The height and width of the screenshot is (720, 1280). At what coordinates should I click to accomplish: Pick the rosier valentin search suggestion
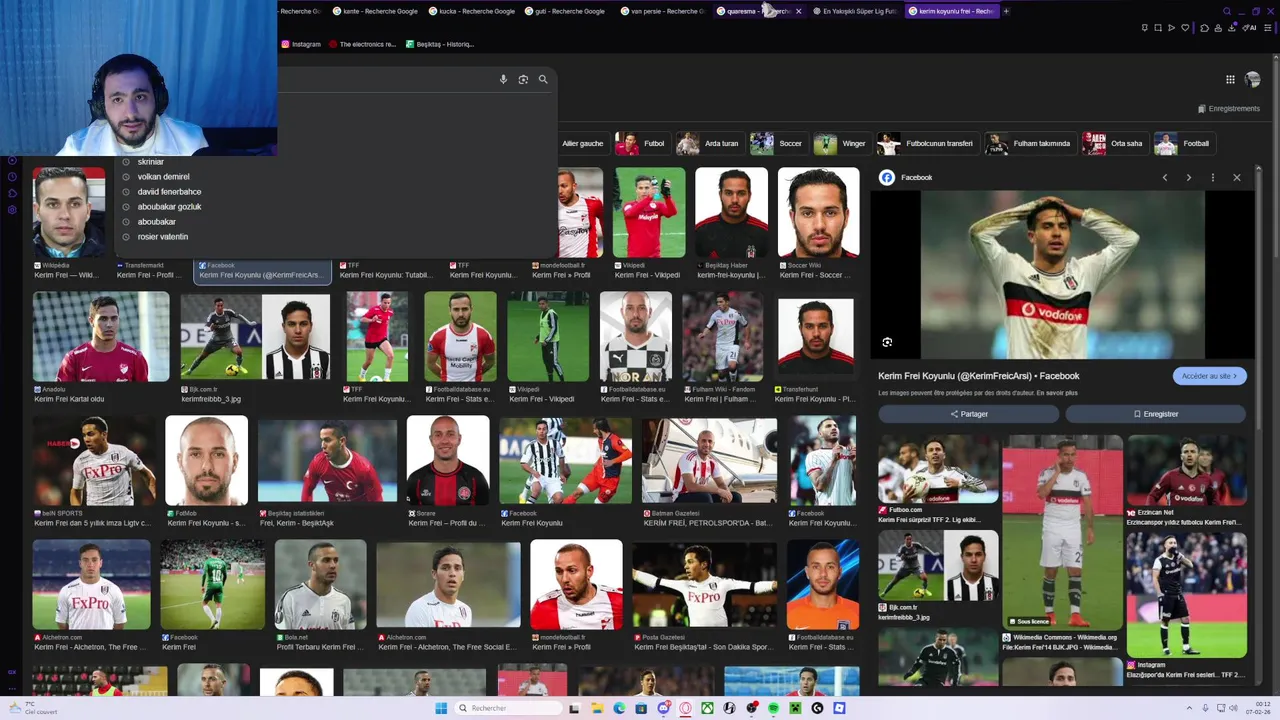(162, 236)
